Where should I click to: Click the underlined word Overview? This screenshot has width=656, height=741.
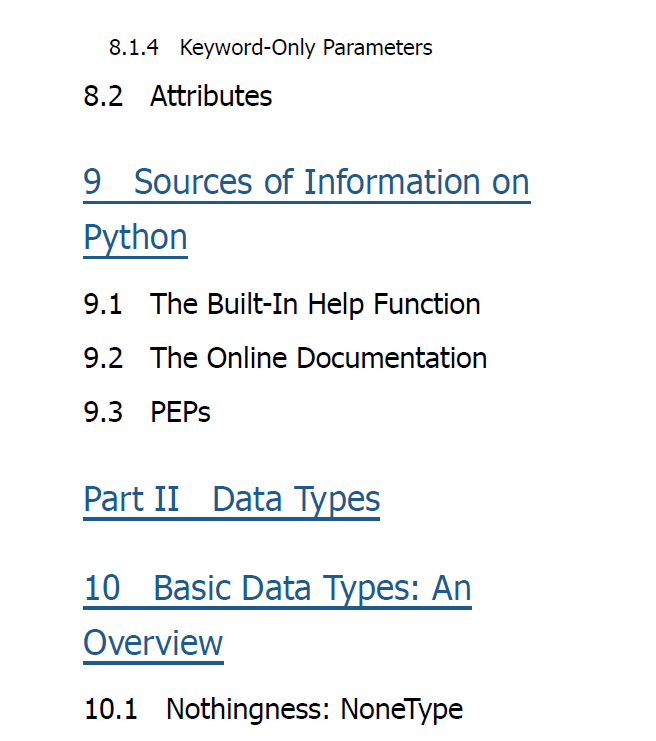click(153, 644)
